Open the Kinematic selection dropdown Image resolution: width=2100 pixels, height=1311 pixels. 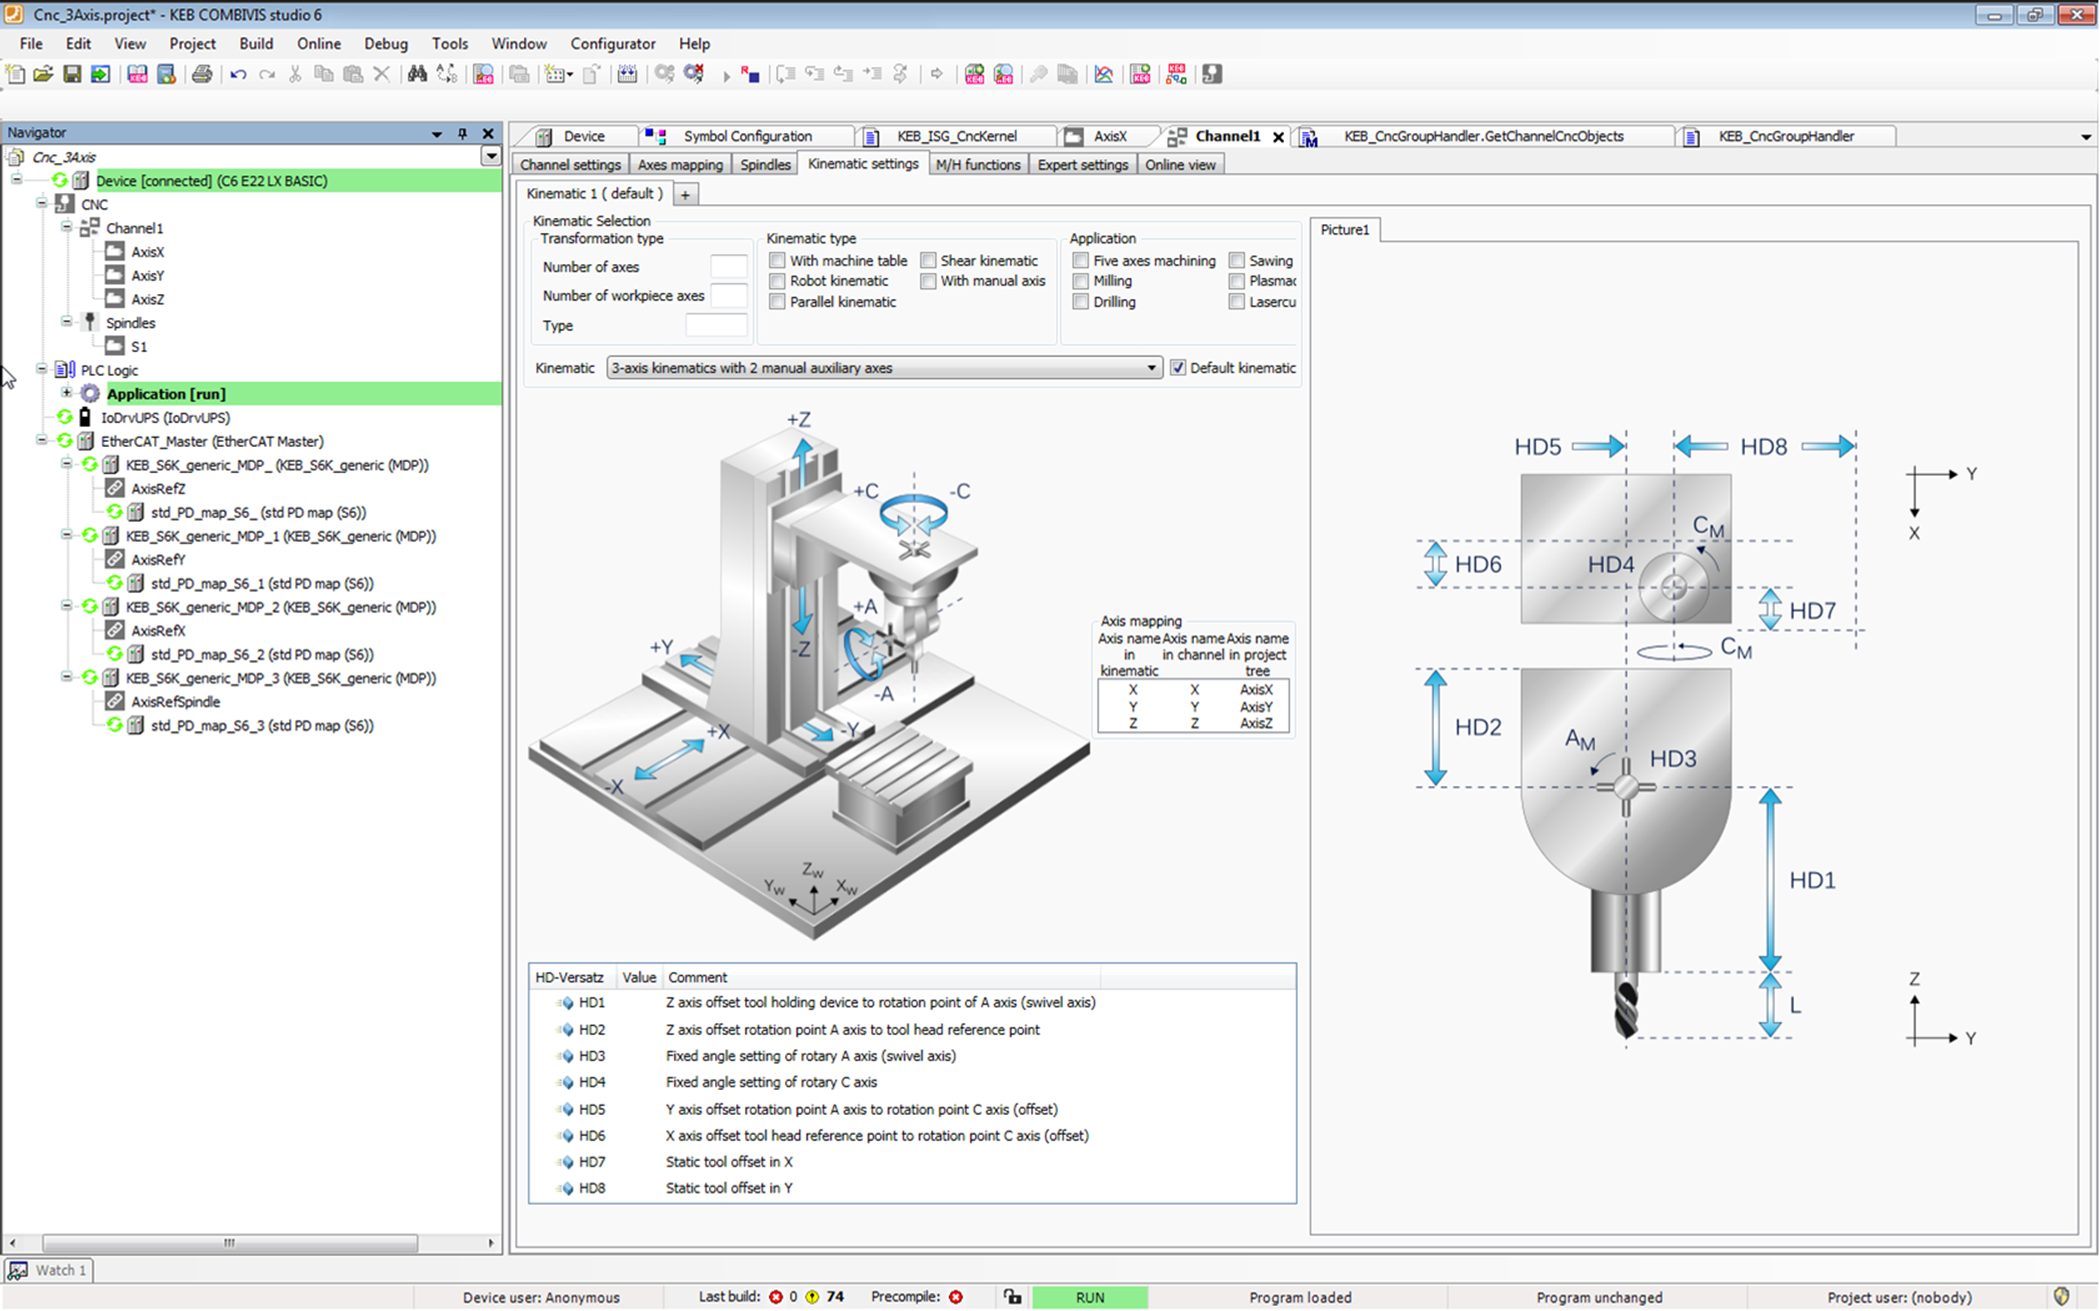pos(1151,368)
